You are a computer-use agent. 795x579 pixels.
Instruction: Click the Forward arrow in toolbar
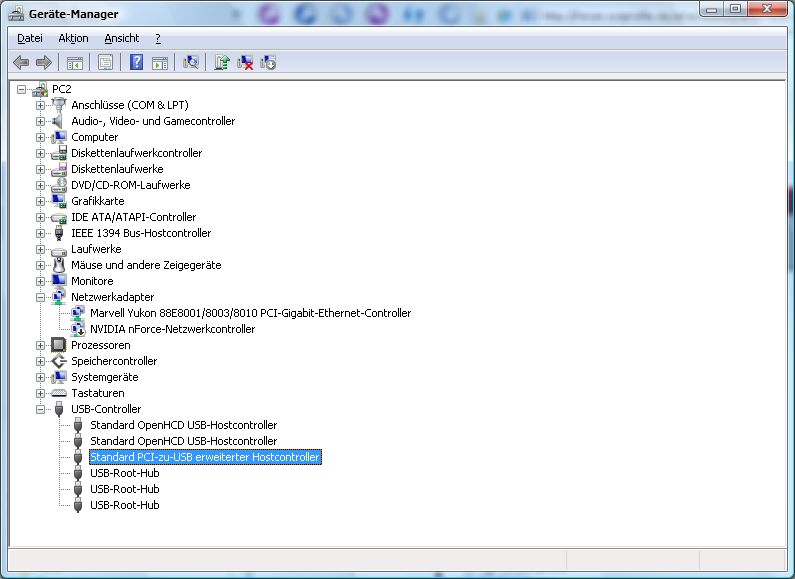44,63
